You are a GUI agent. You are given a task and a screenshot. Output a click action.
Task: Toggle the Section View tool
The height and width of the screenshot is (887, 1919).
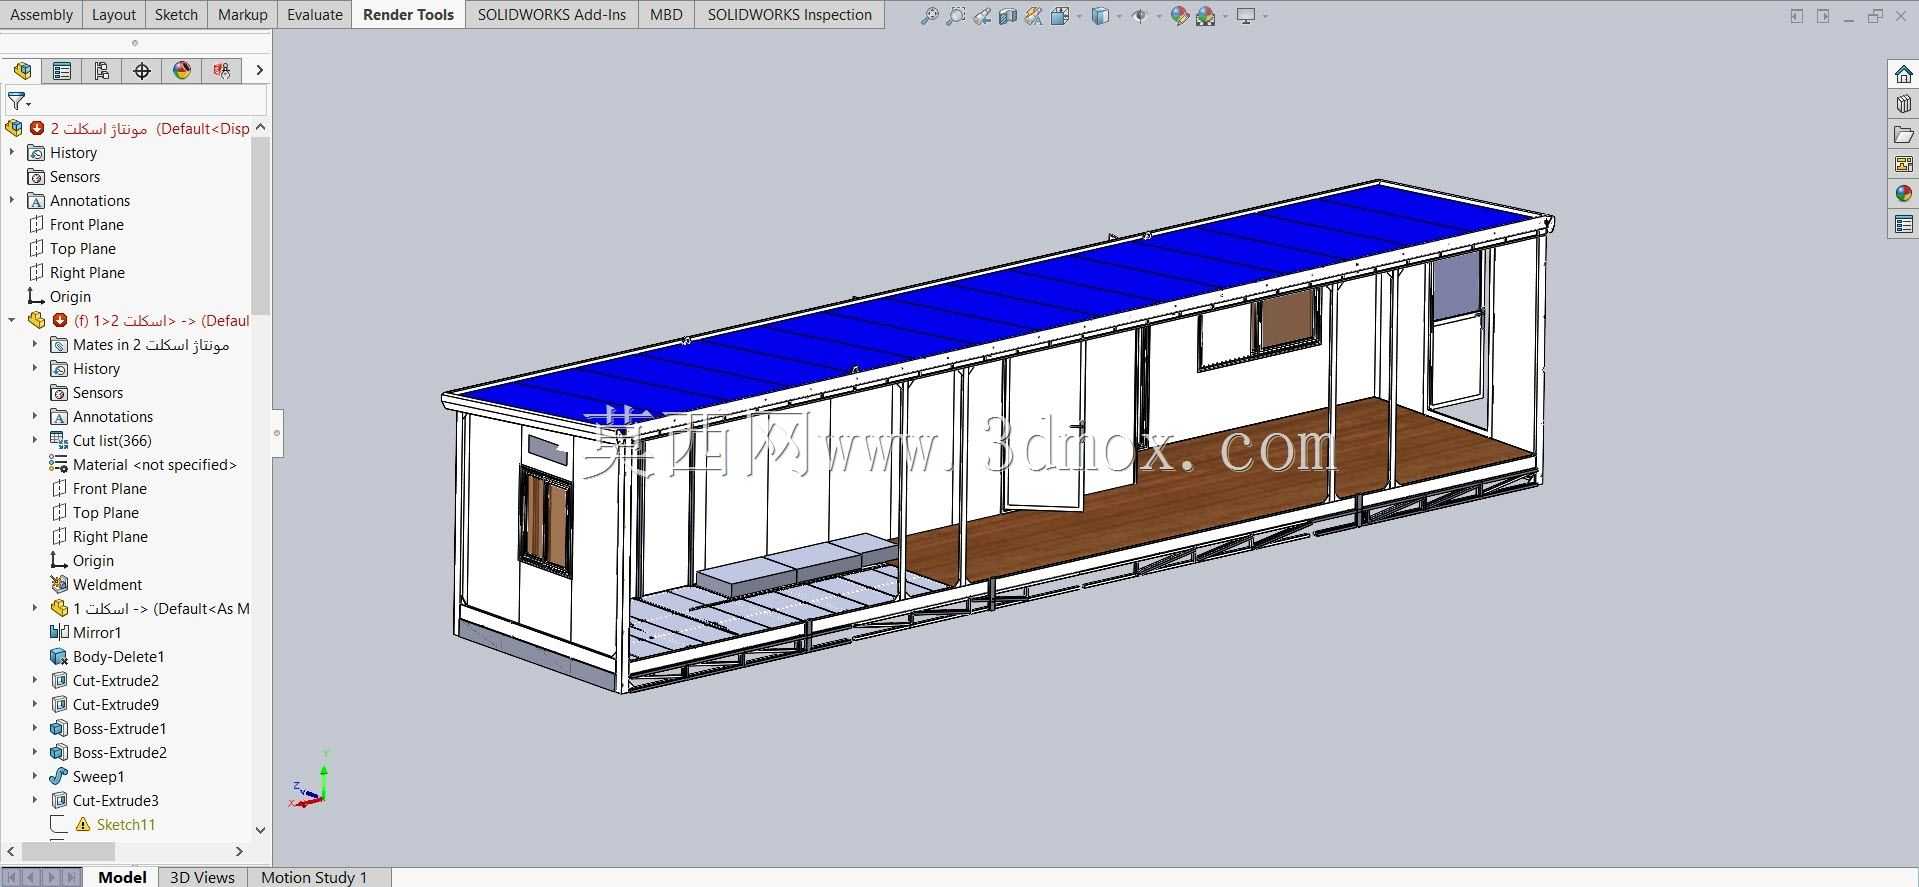point(1008,16)
